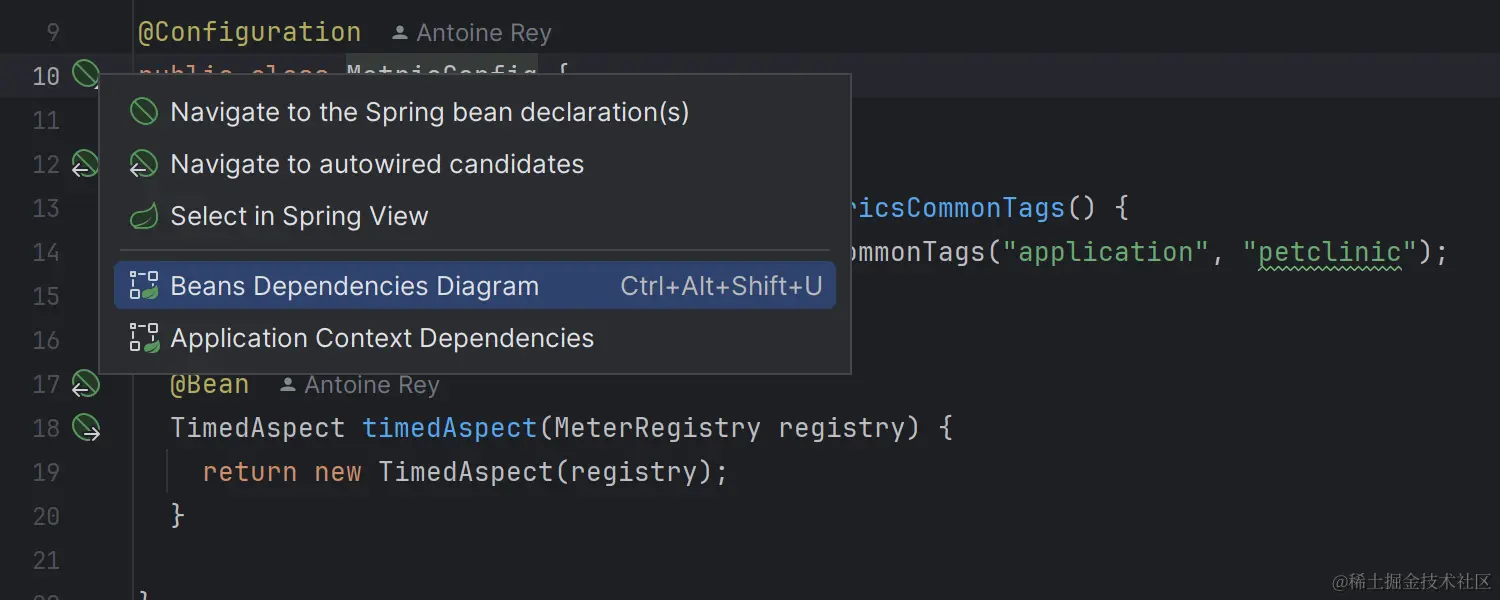Click the @Configuration annotation
This screenshot has height=600, width=1500.
249,33
